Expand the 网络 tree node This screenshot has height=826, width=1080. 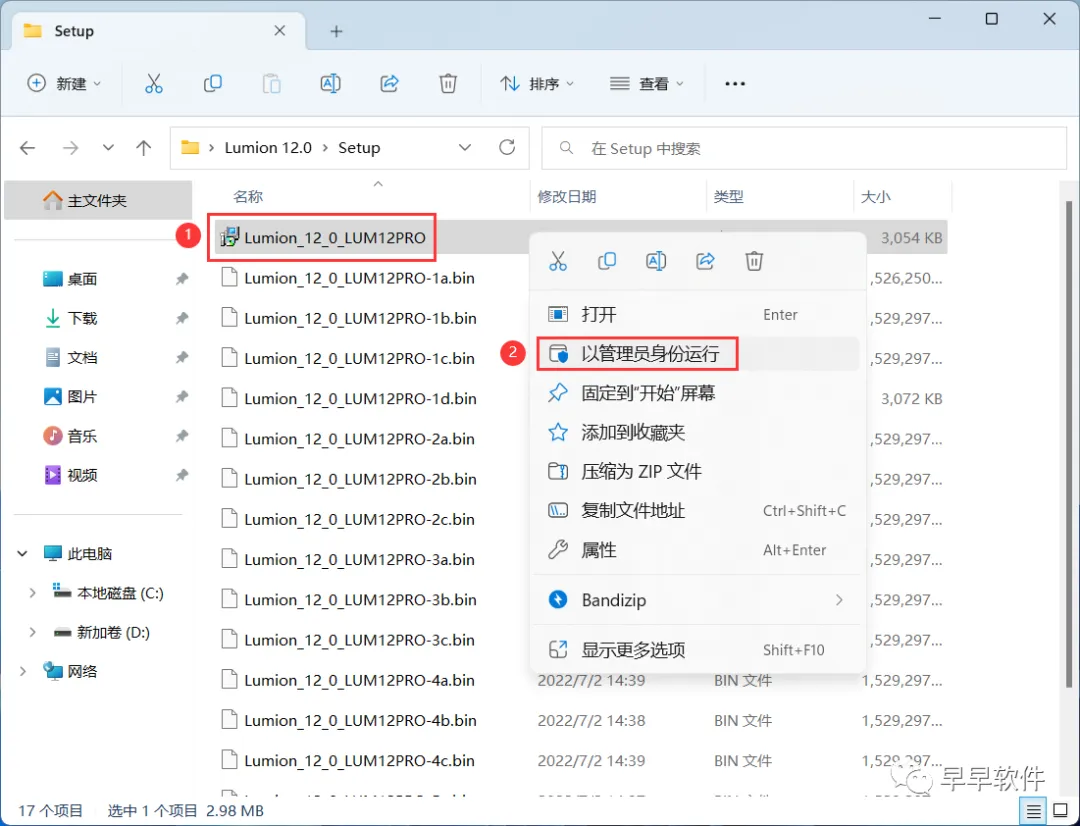[x=23, y=672]
